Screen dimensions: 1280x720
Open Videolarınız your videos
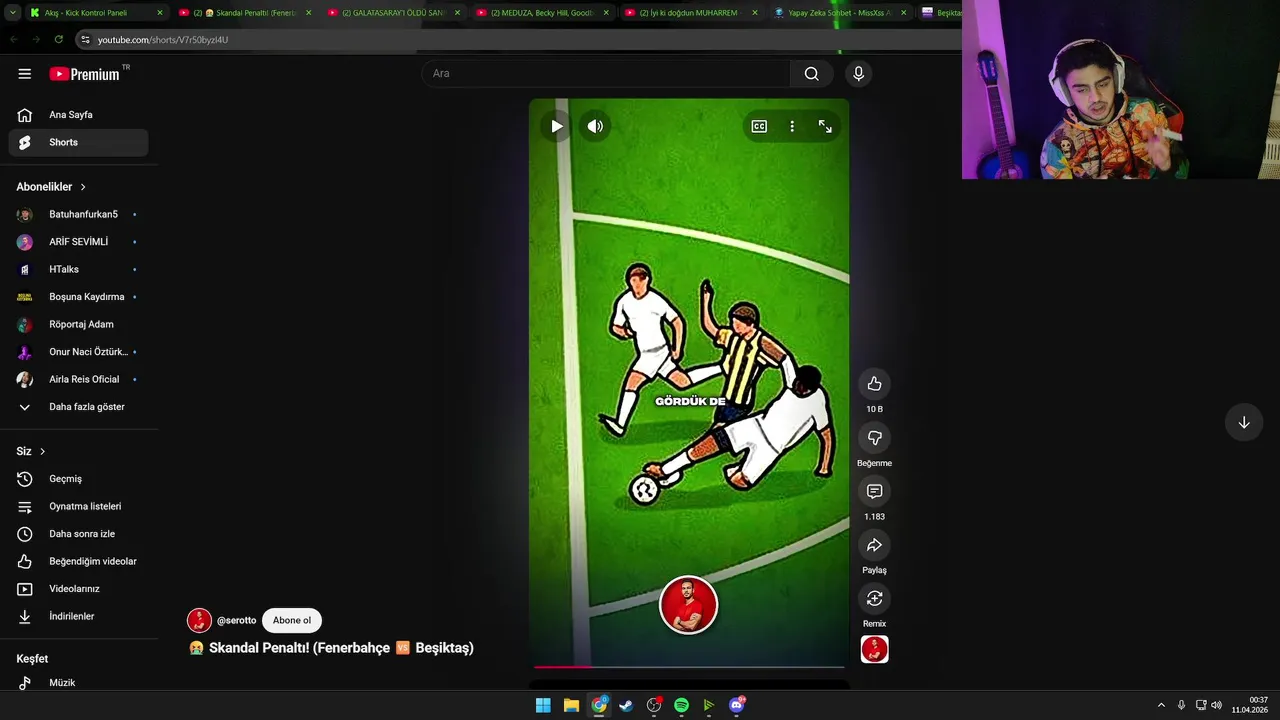pos(78,589)
